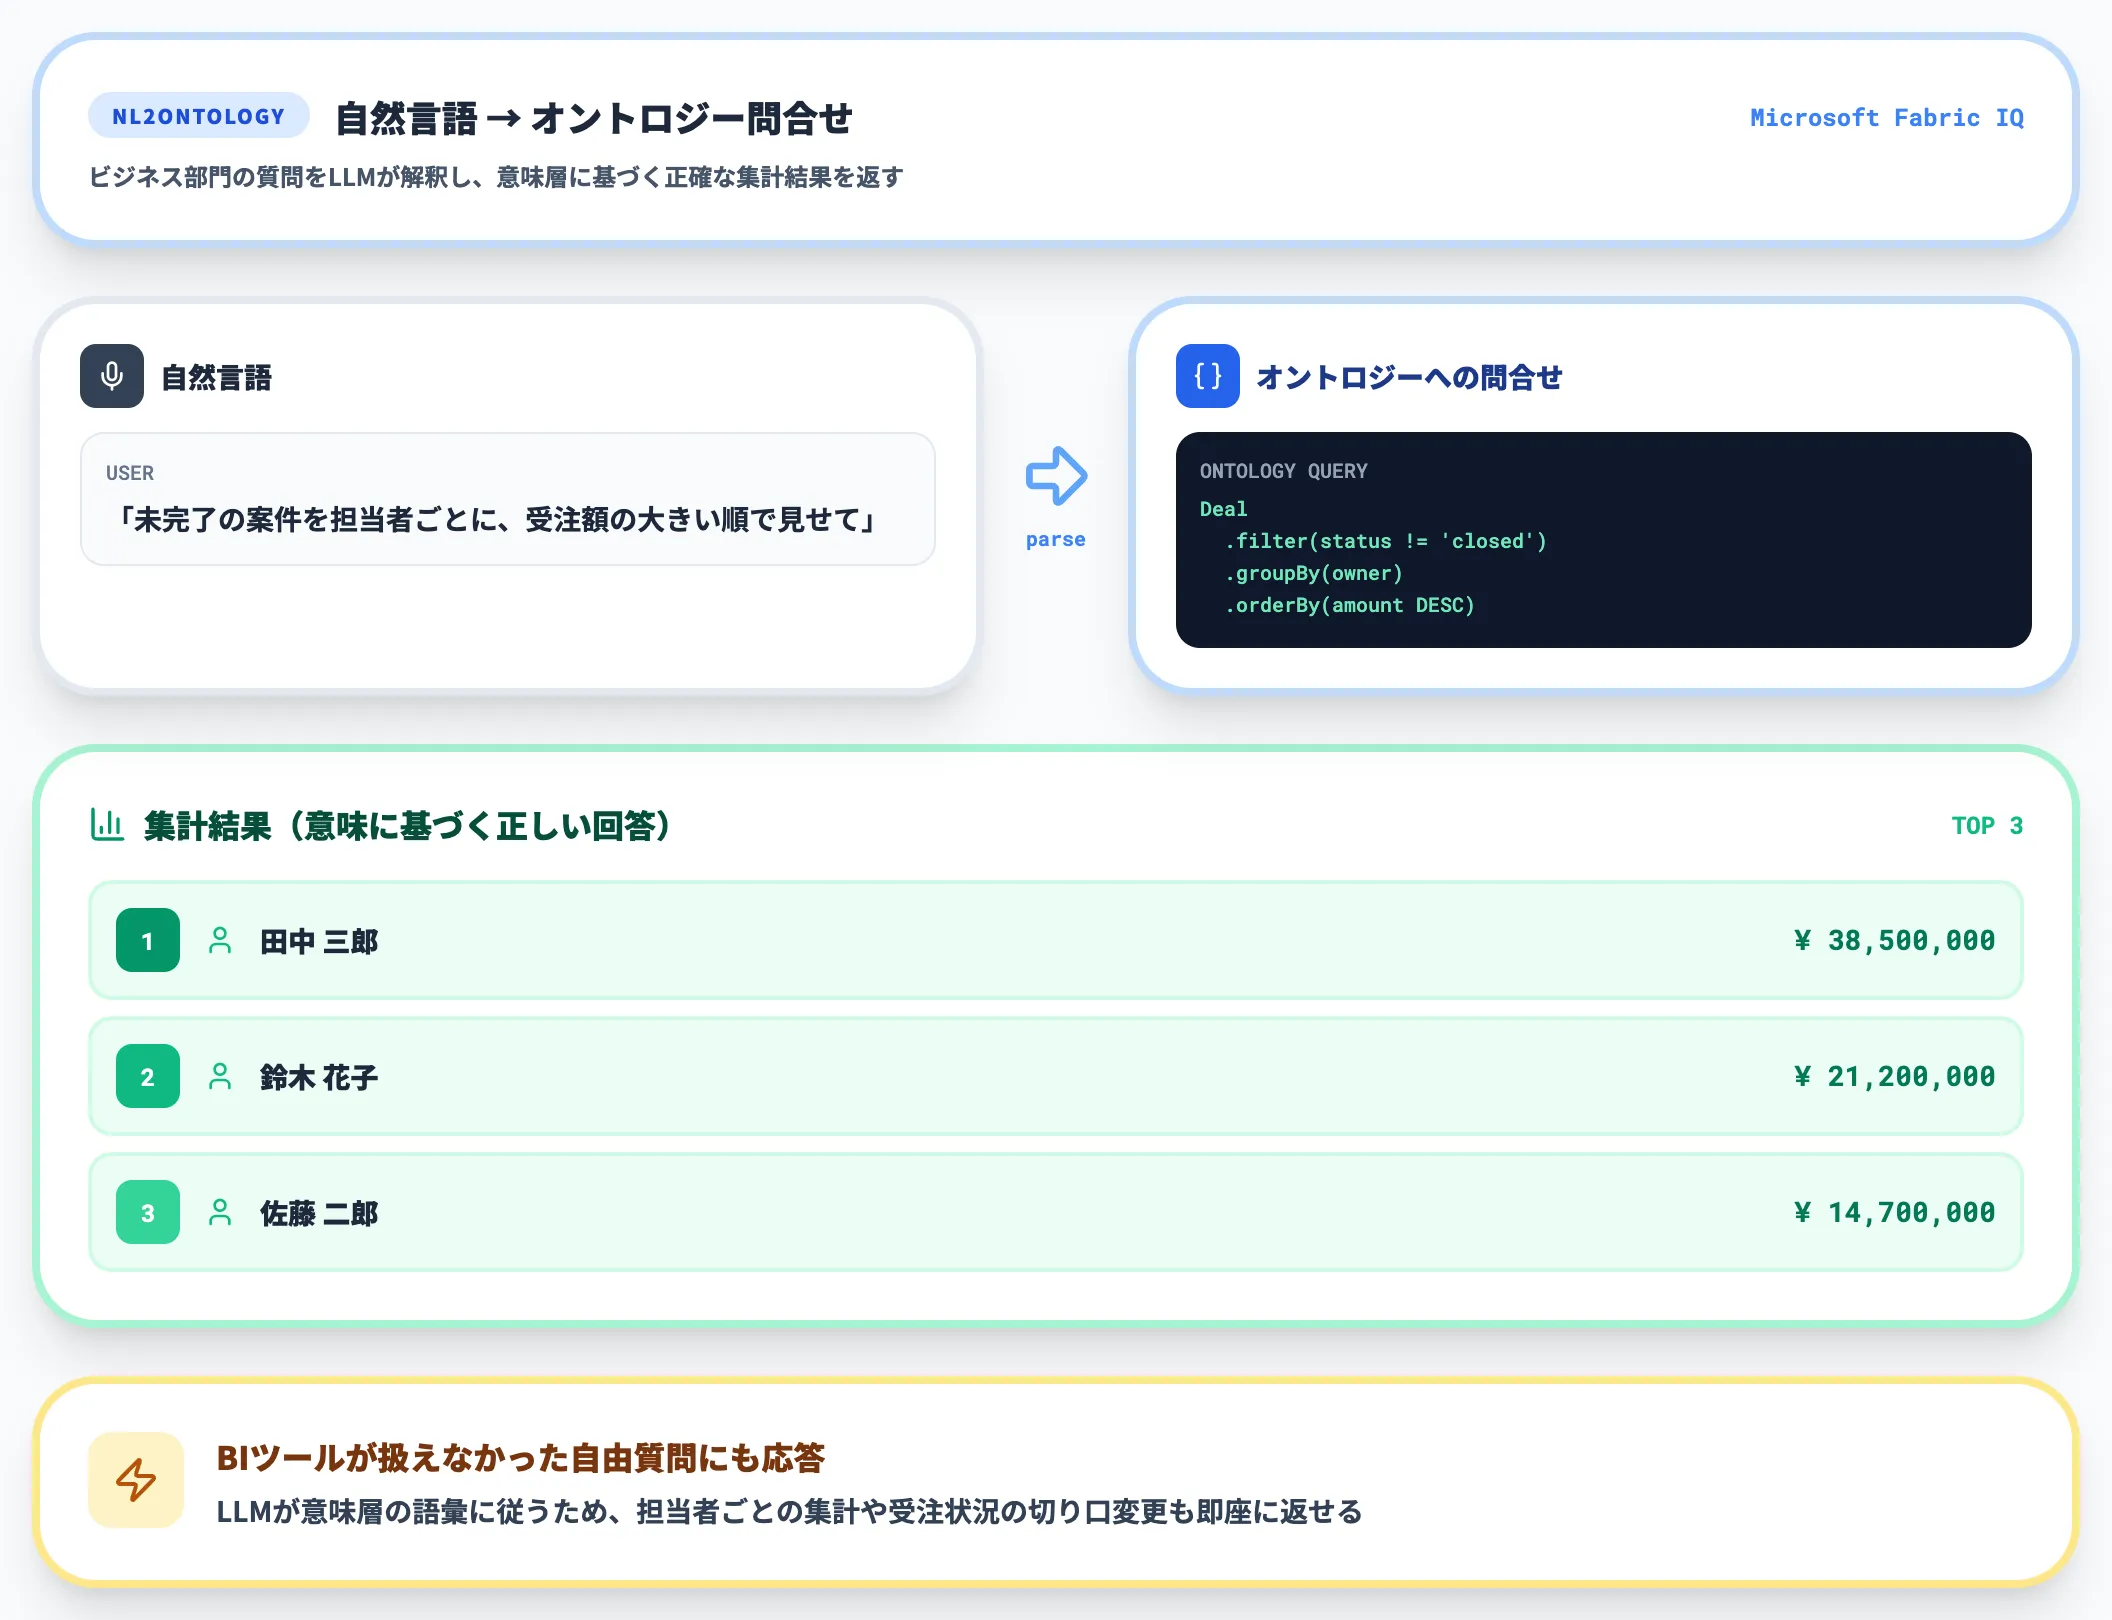The width and height of the screenshot is (2112, 1620).
Task: Click the green amount ¥ 38,500,000
Action: coord(1892,939)
